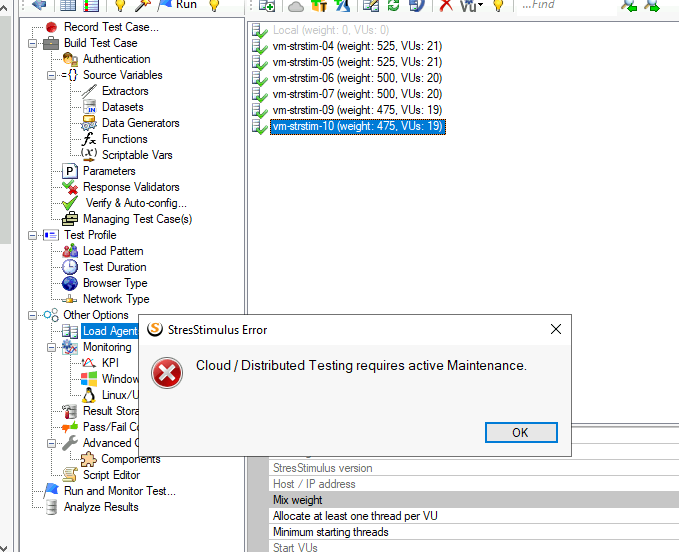Screen dimensions: 679x552
Task: Click the Test Duration clock icon
Action: tap(70, 267)
